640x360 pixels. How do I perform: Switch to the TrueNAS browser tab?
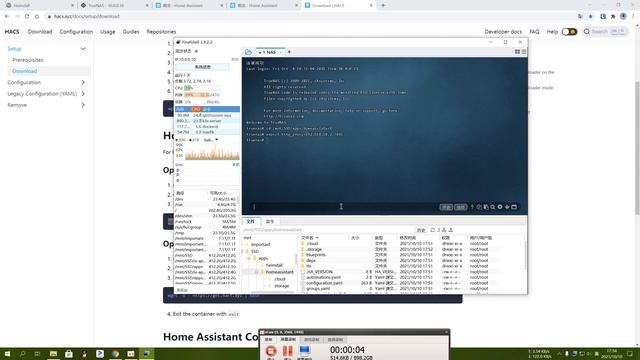(x=115, y=5)
